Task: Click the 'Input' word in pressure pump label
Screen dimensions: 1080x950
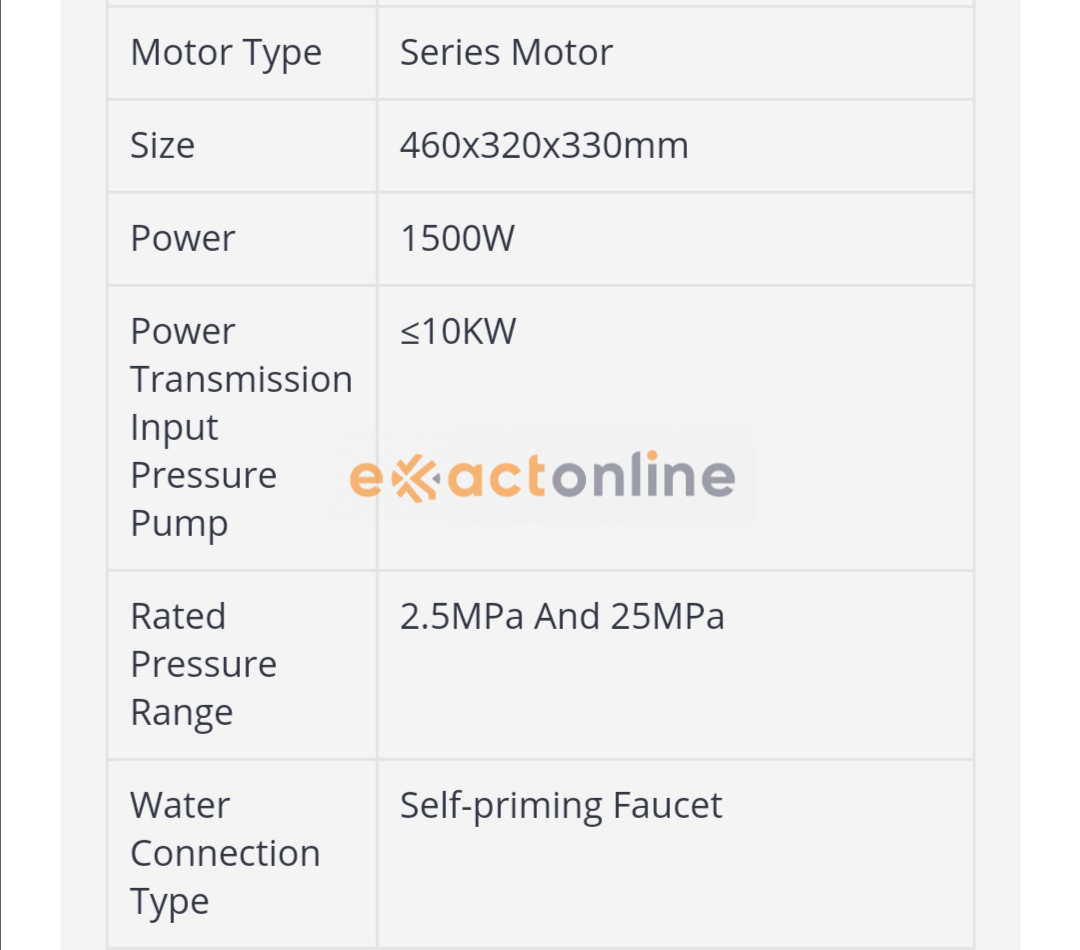Action: point(174,427)
